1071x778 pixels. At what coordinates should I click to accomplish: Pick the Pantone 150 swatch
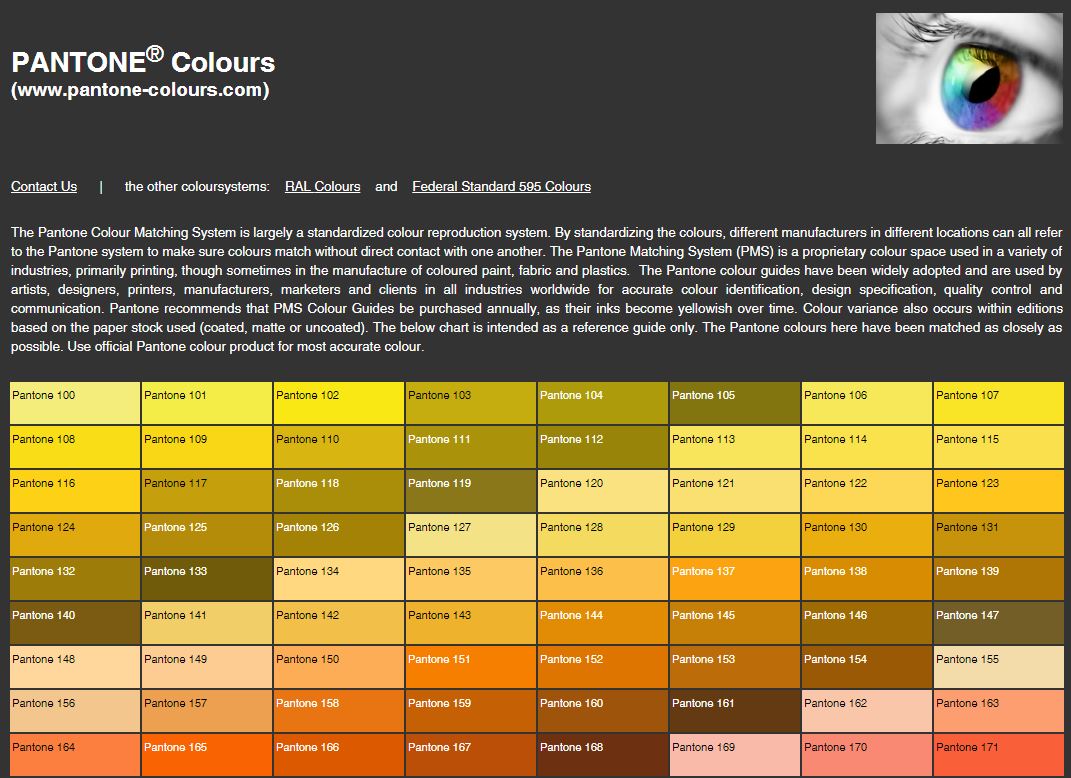click(339, 667)
